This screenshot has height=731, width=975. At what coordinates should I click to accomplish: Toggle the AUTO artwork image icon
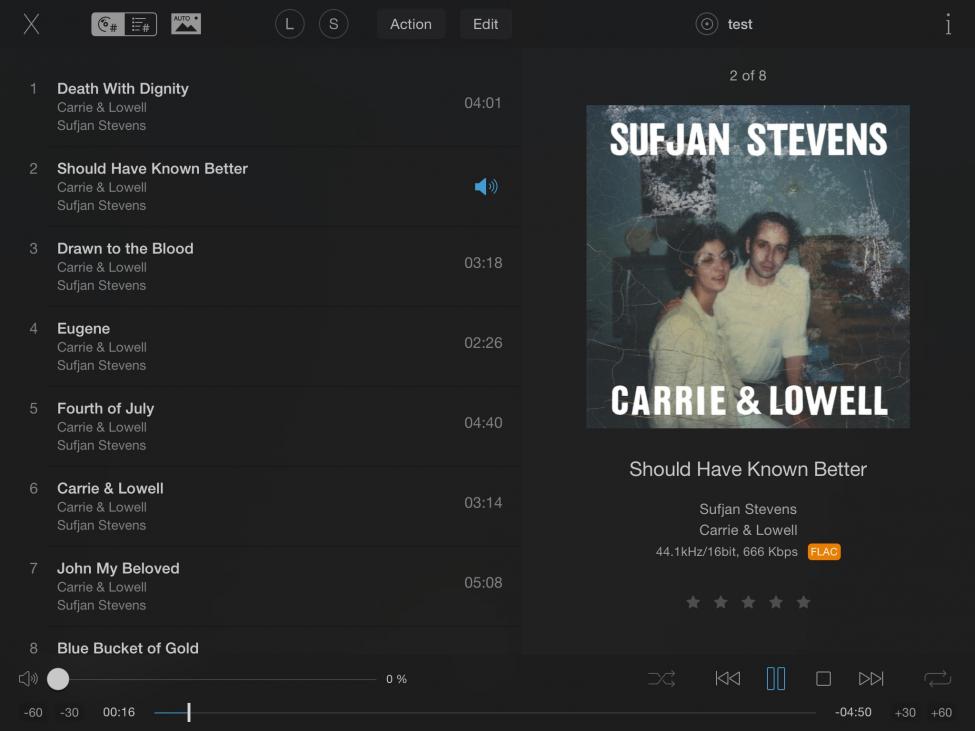pos(186,24)
